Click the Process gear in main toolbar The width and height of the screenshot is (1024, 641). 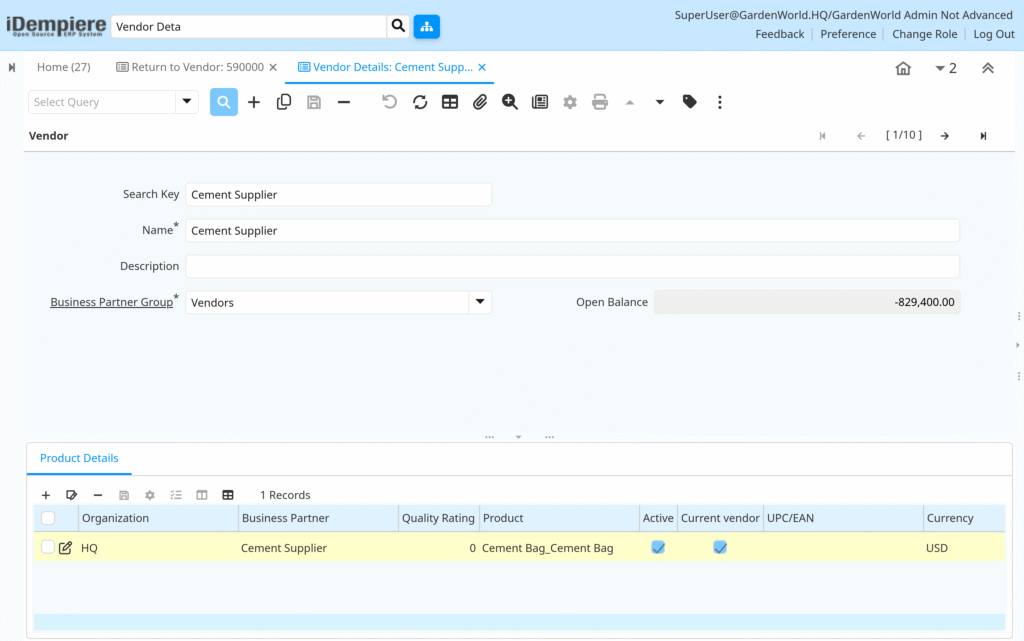(570, 102)
